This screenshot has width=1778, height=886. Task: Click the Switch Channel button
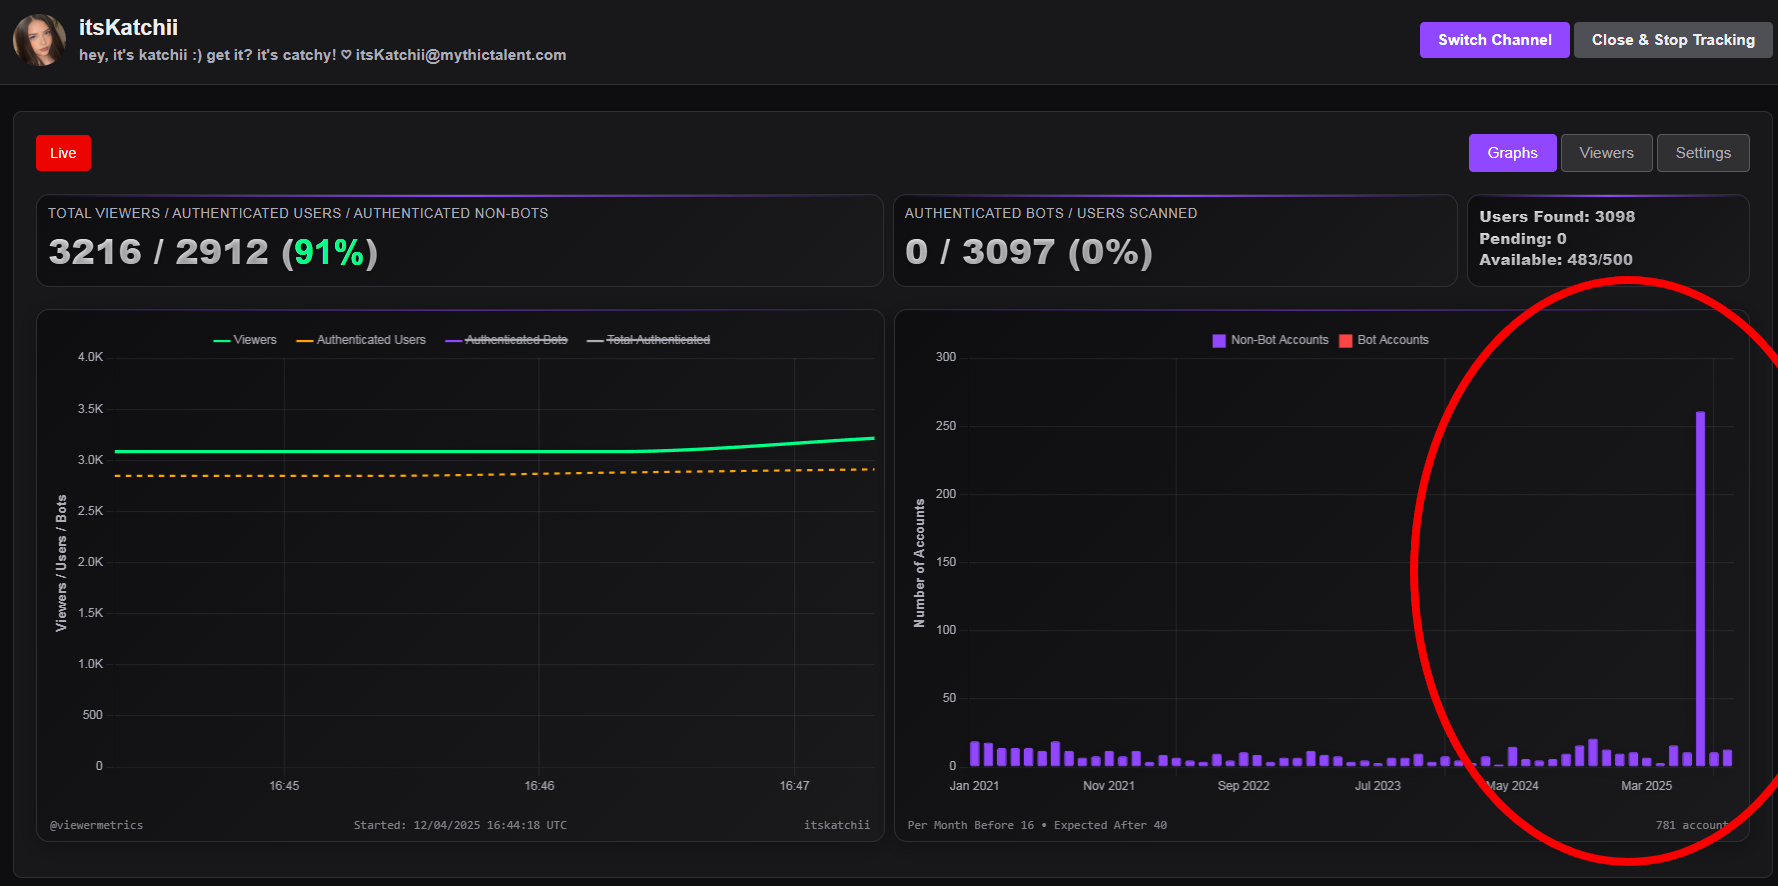click(x=1494, y=40)
